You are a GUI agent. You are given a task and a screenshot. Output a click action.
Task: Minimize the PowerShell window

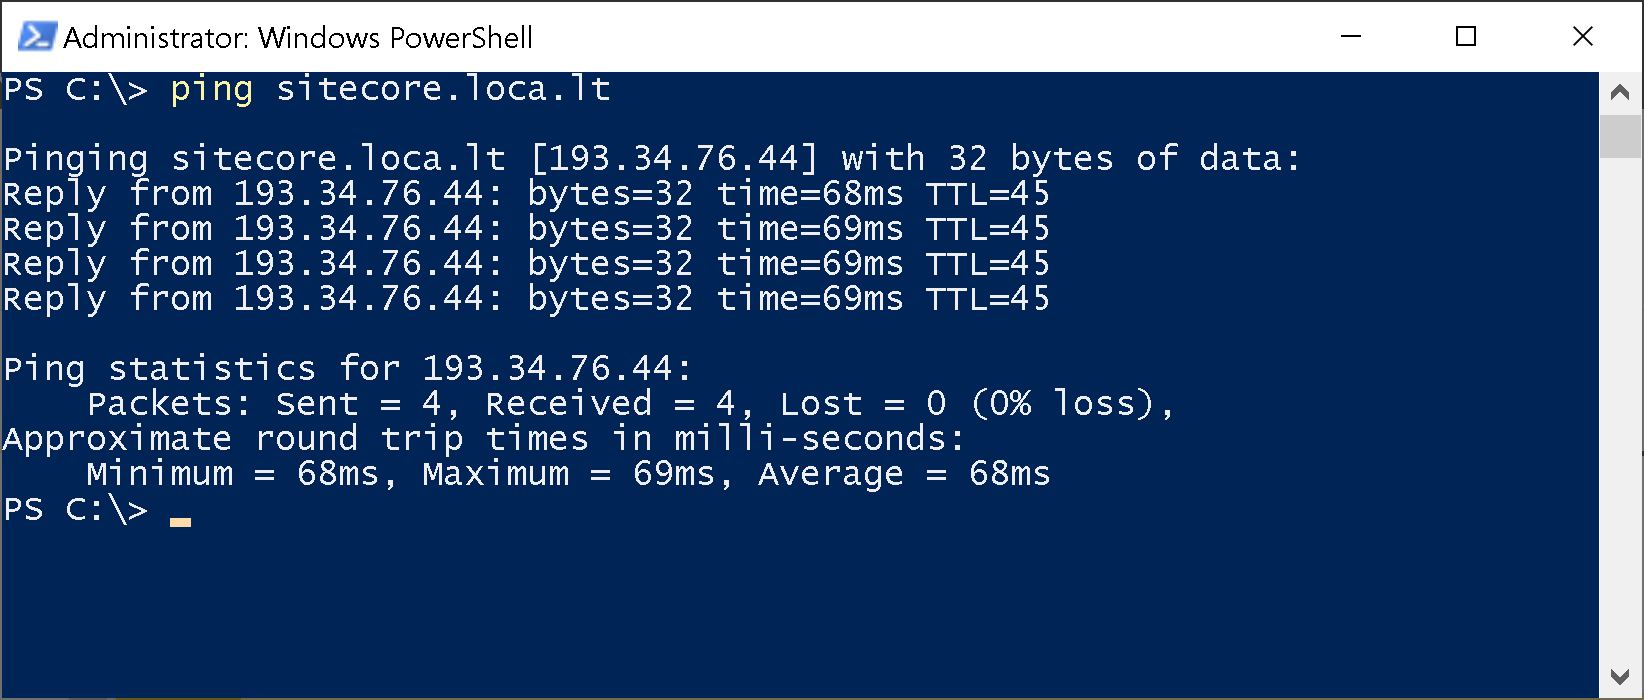click(1351, 37)
